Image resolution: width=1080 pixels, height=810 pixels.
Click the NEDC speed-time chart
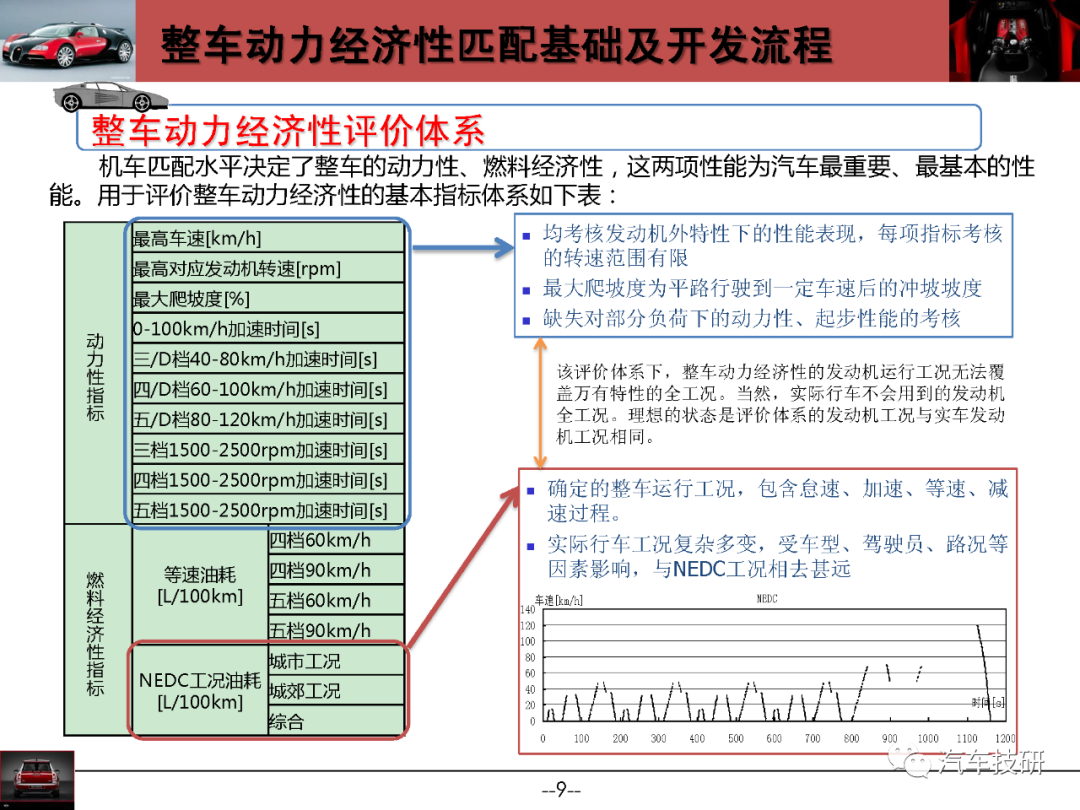coord(767,668)
